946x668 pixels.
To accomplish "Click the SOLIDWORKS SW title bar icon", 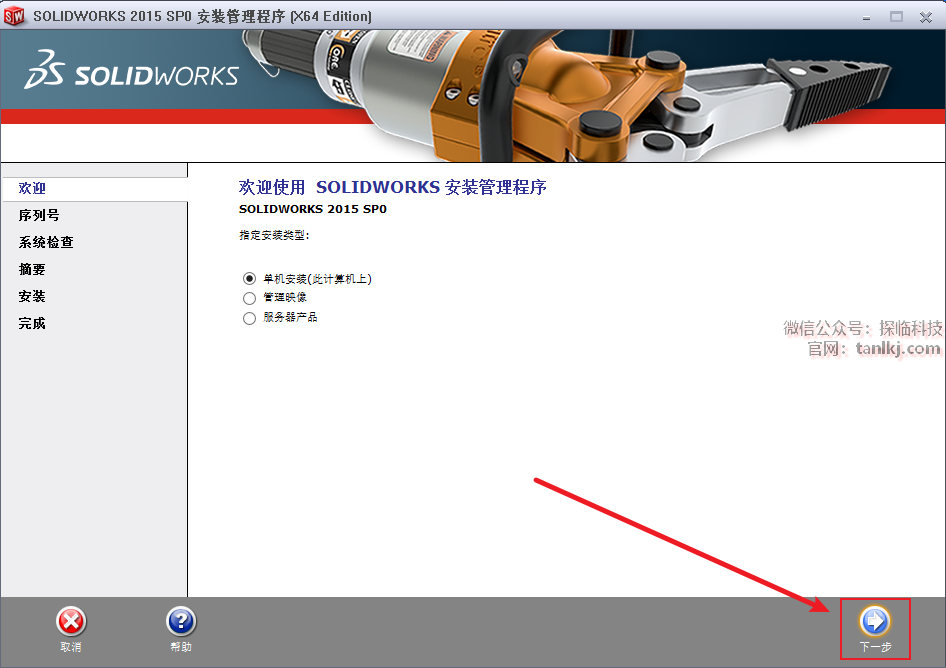I will tap(14, 16).
